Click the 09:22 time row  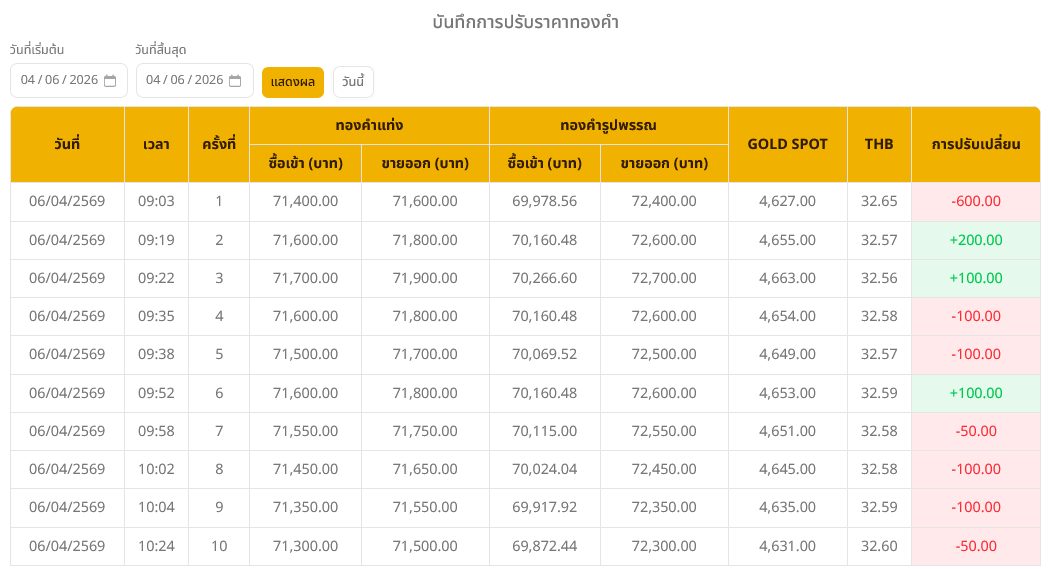click(x=156, y=278)
